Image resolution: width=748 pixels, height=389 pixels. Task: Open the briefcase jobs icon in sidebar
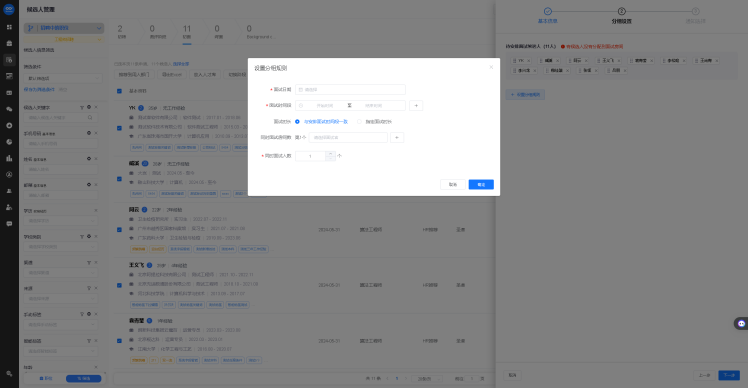point(9,43)
